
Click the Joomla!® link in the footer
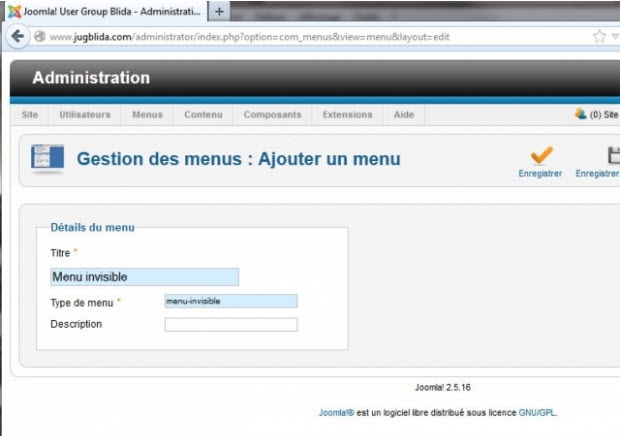point(335,412)
